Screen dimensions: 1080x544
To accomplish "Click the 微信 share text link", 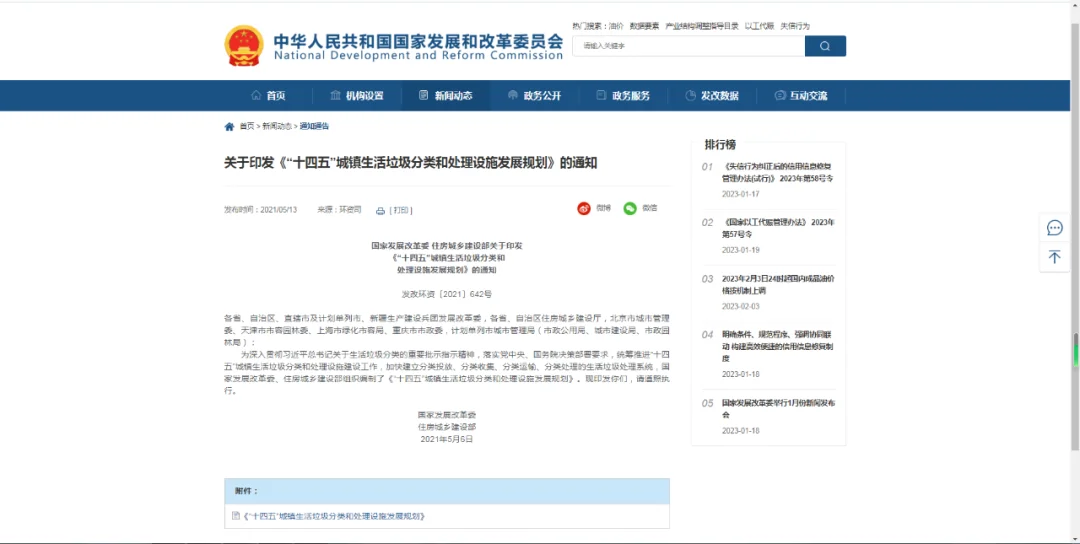I will coord(650,208).
